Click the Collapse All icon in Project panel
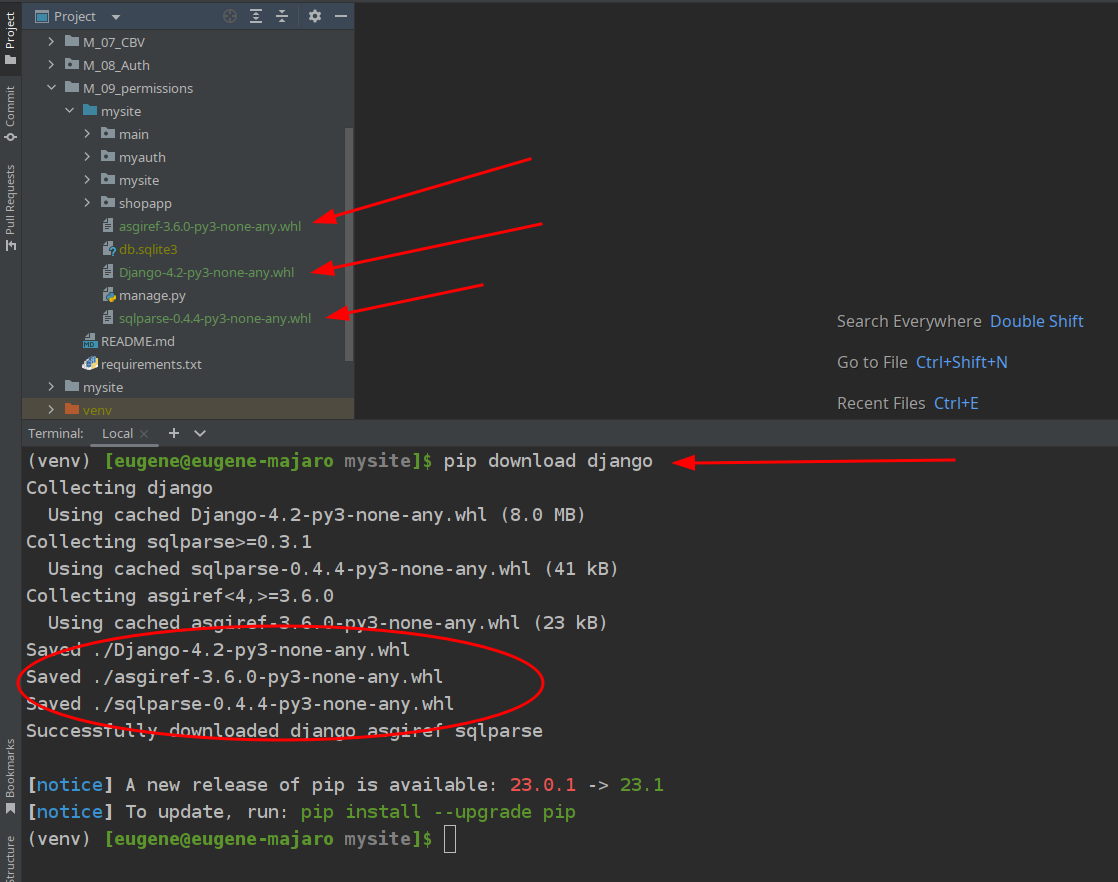This screenshot has height=882, width=1118. pos(282,16)
